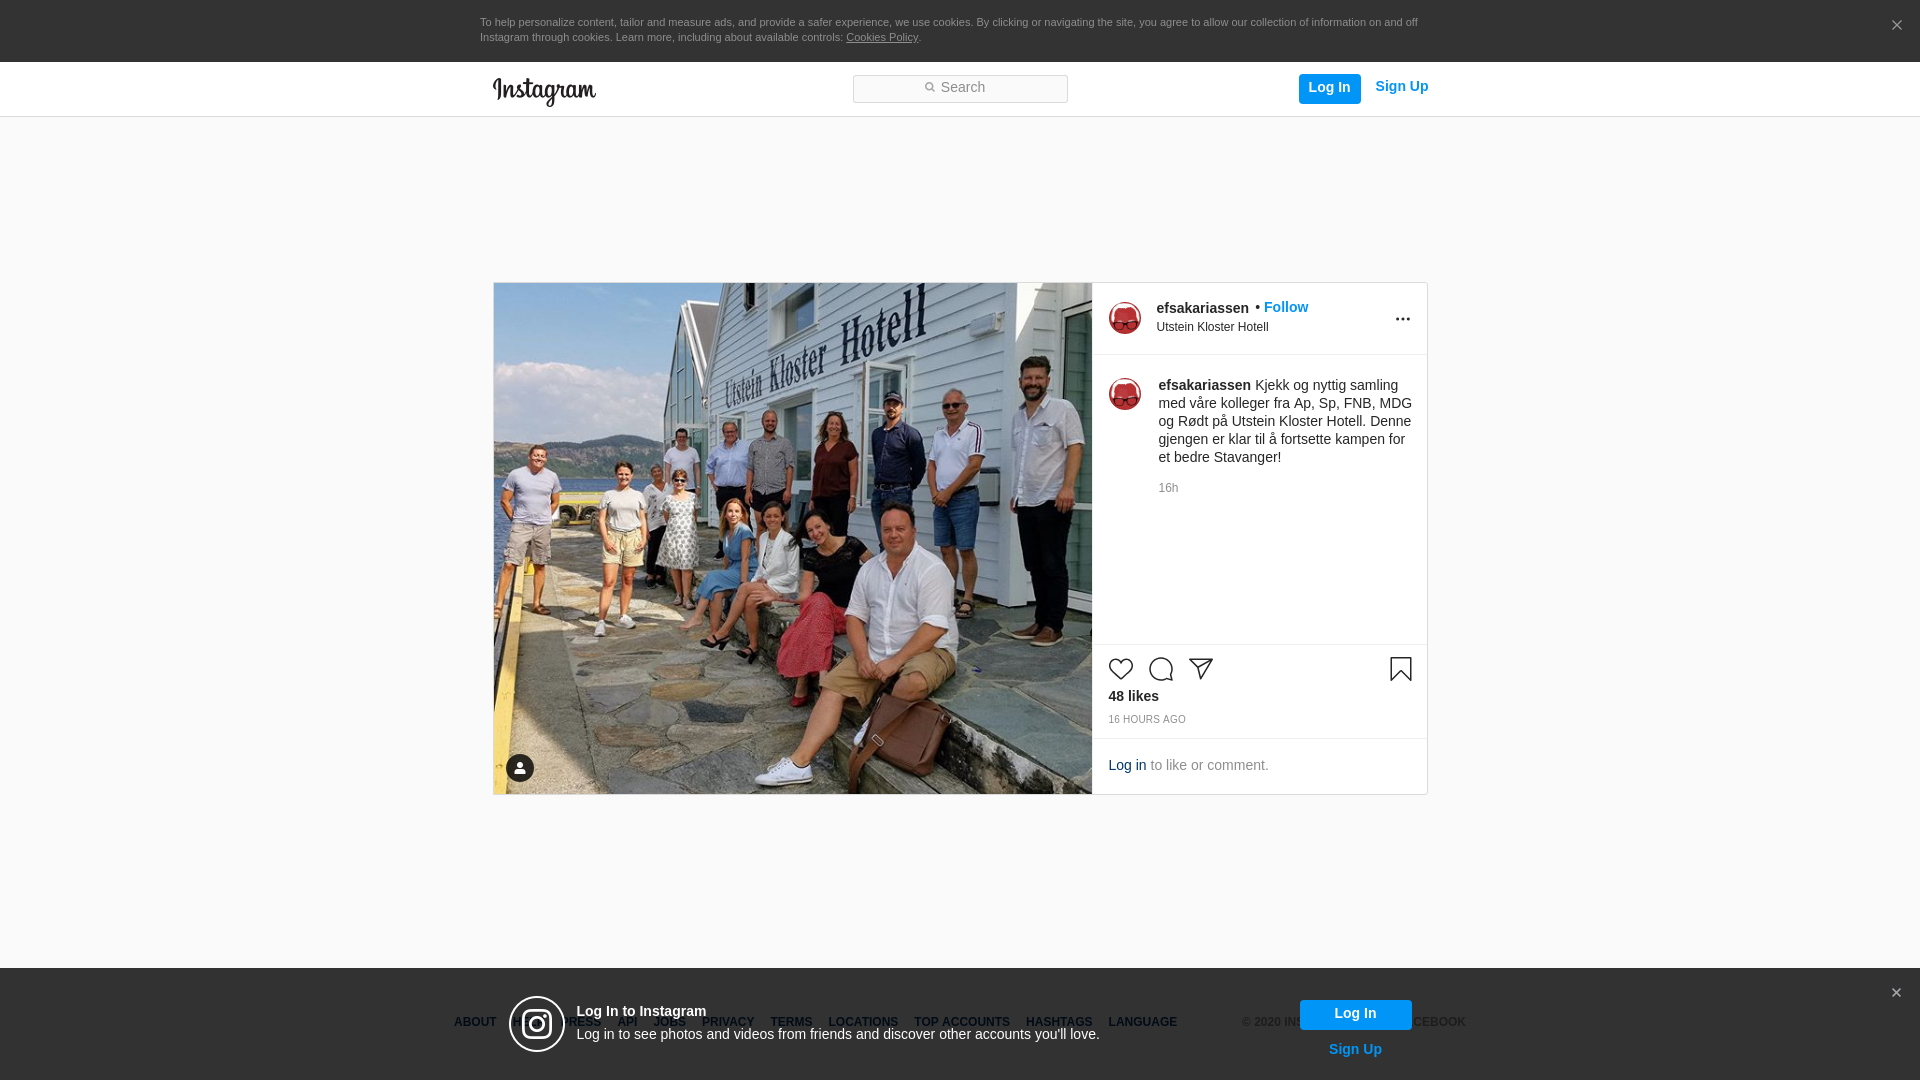Open the Utstein Kloster Hotell location link

pos(1212,327)
